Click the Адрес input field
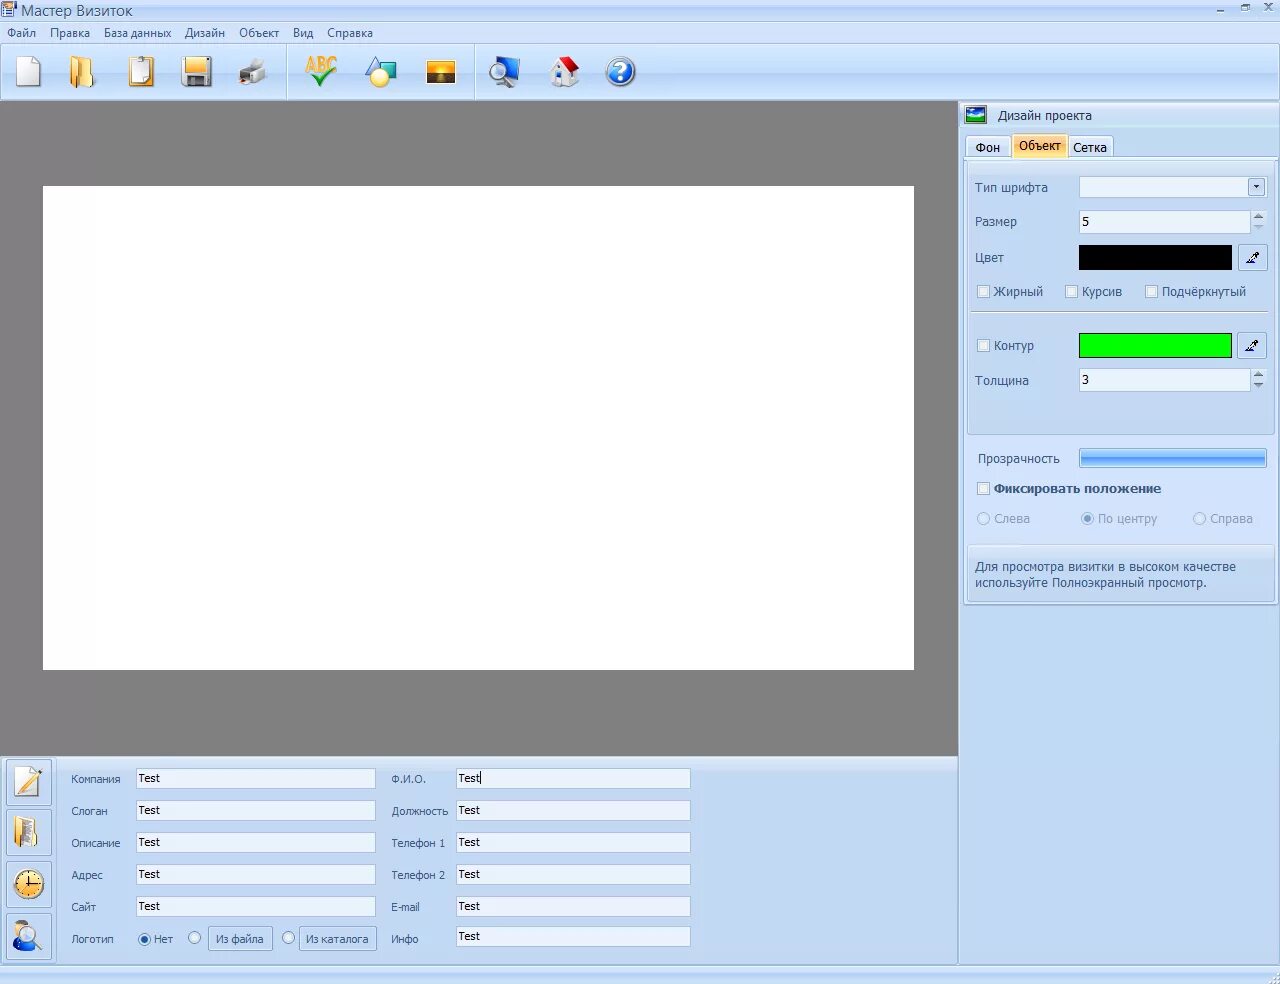 (256, 874)
